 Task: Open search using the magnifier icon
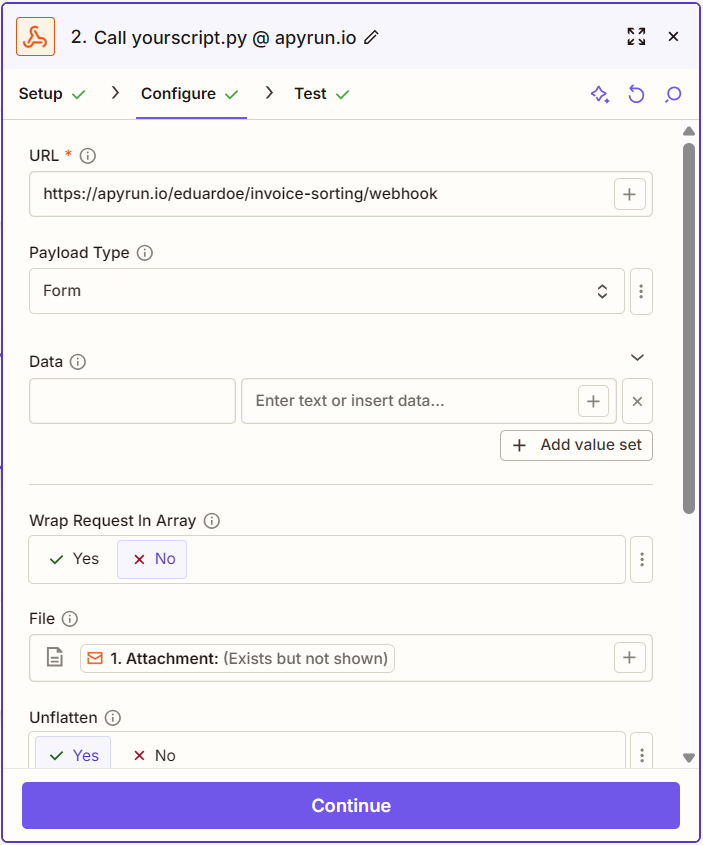click(673, 94)
